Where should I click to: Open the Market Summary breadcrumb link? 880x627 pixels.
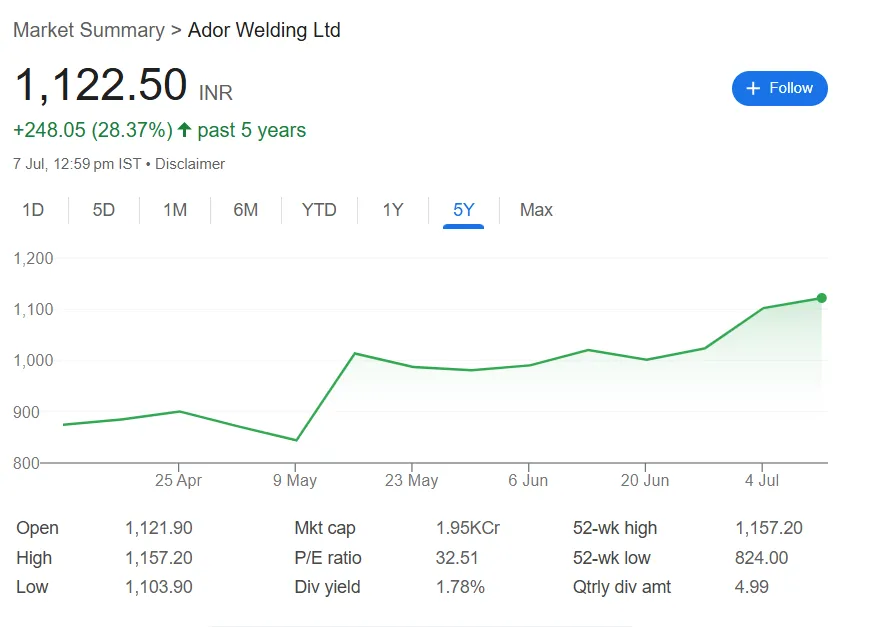(x=88, y=30)
